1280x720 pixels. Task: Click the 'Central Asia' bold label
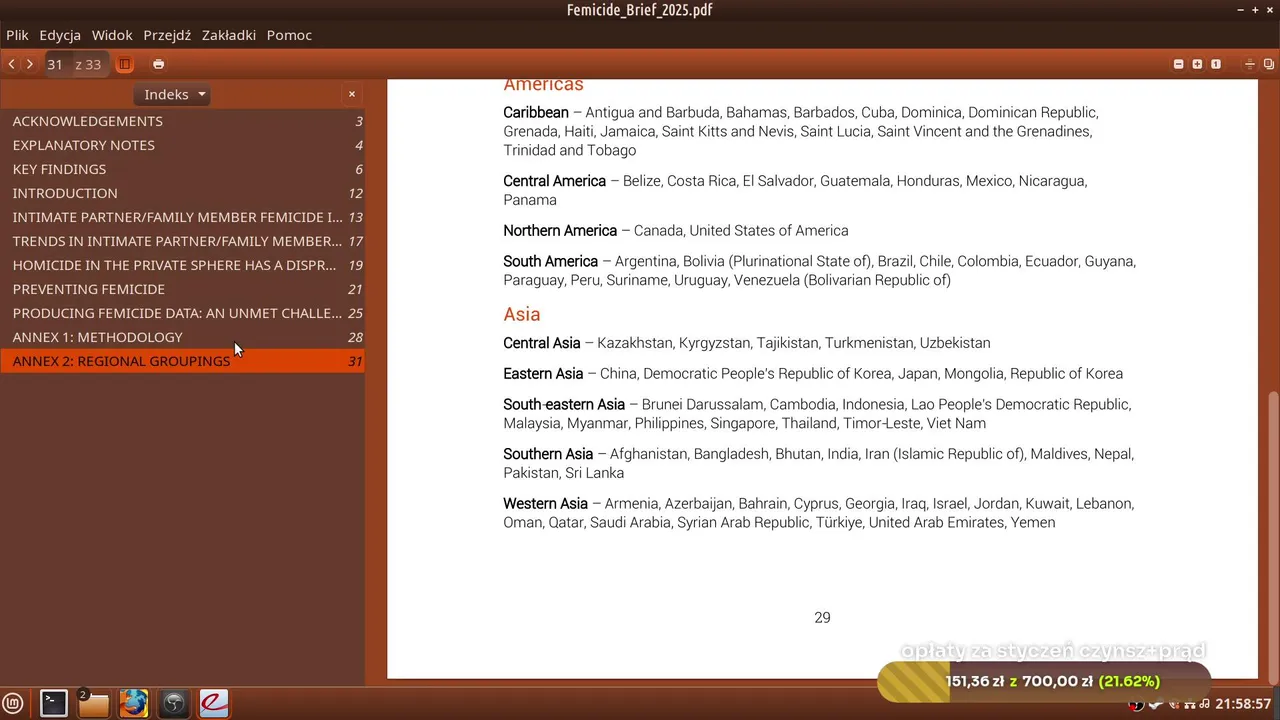(x=541, y=343)
